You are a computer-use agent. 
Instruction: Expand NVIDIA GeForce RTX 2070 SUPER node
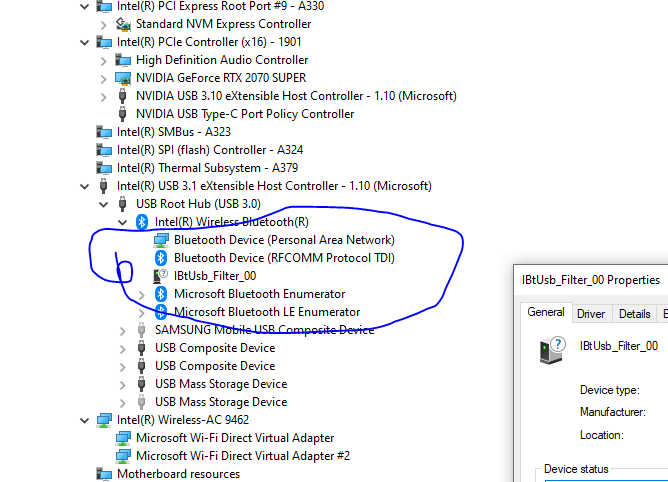(104, 79)
